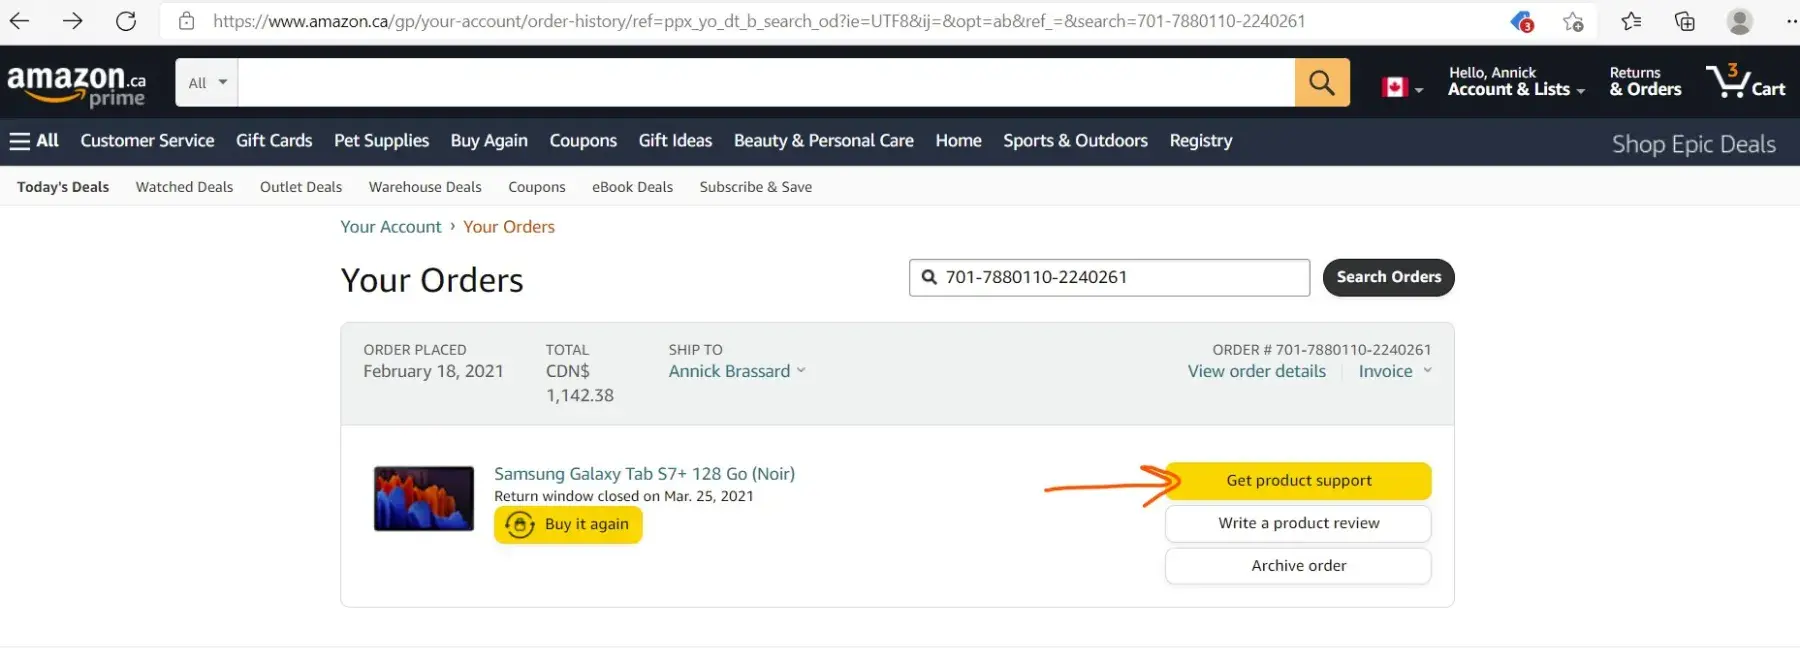
Task: Open browser settings and more menu
Action: pos(1790,21)
